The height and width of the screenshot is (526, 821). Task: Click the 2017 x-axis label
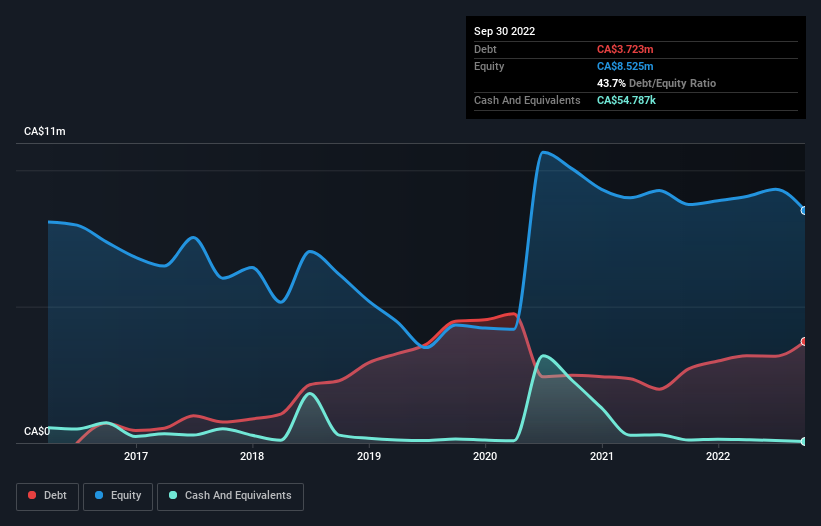136,456
